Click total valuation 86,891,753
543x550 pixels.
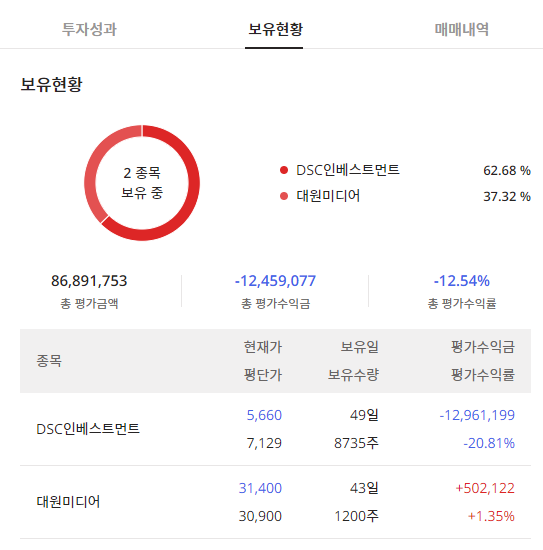pyautogui.click(x=89, y=281)
